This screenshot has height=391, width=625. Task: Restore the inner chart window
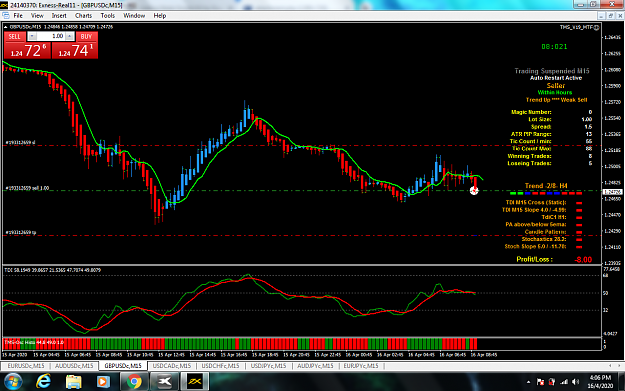610,16
